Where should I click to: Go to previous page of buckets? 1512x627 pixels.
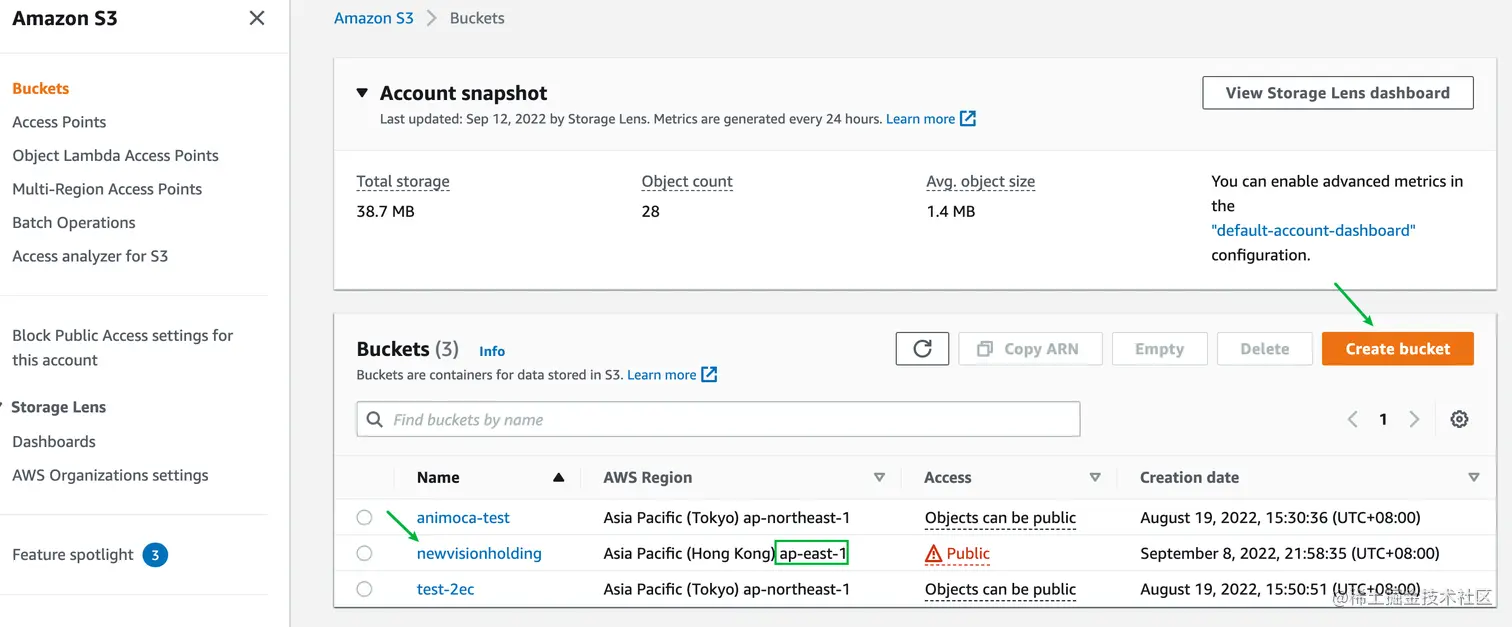tap(1352, 419)
